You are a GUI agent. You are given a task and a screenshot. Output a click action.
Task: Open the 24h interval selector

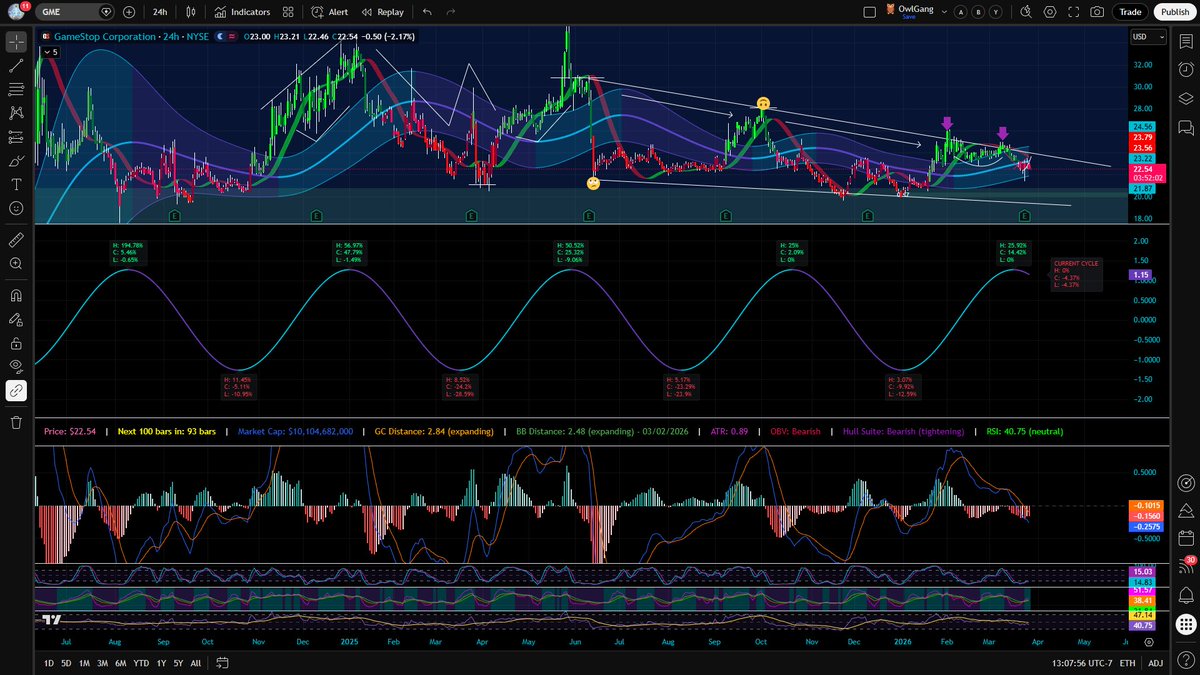[160, 12]
